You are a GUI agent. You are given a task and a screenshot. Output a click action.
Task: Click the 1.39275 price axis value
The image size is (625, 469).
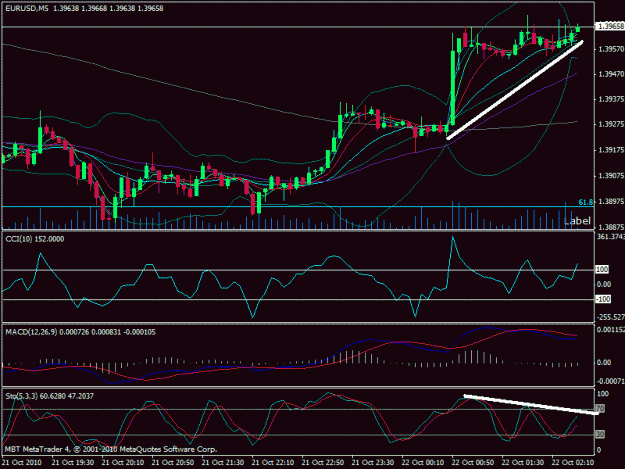(611, 124)
